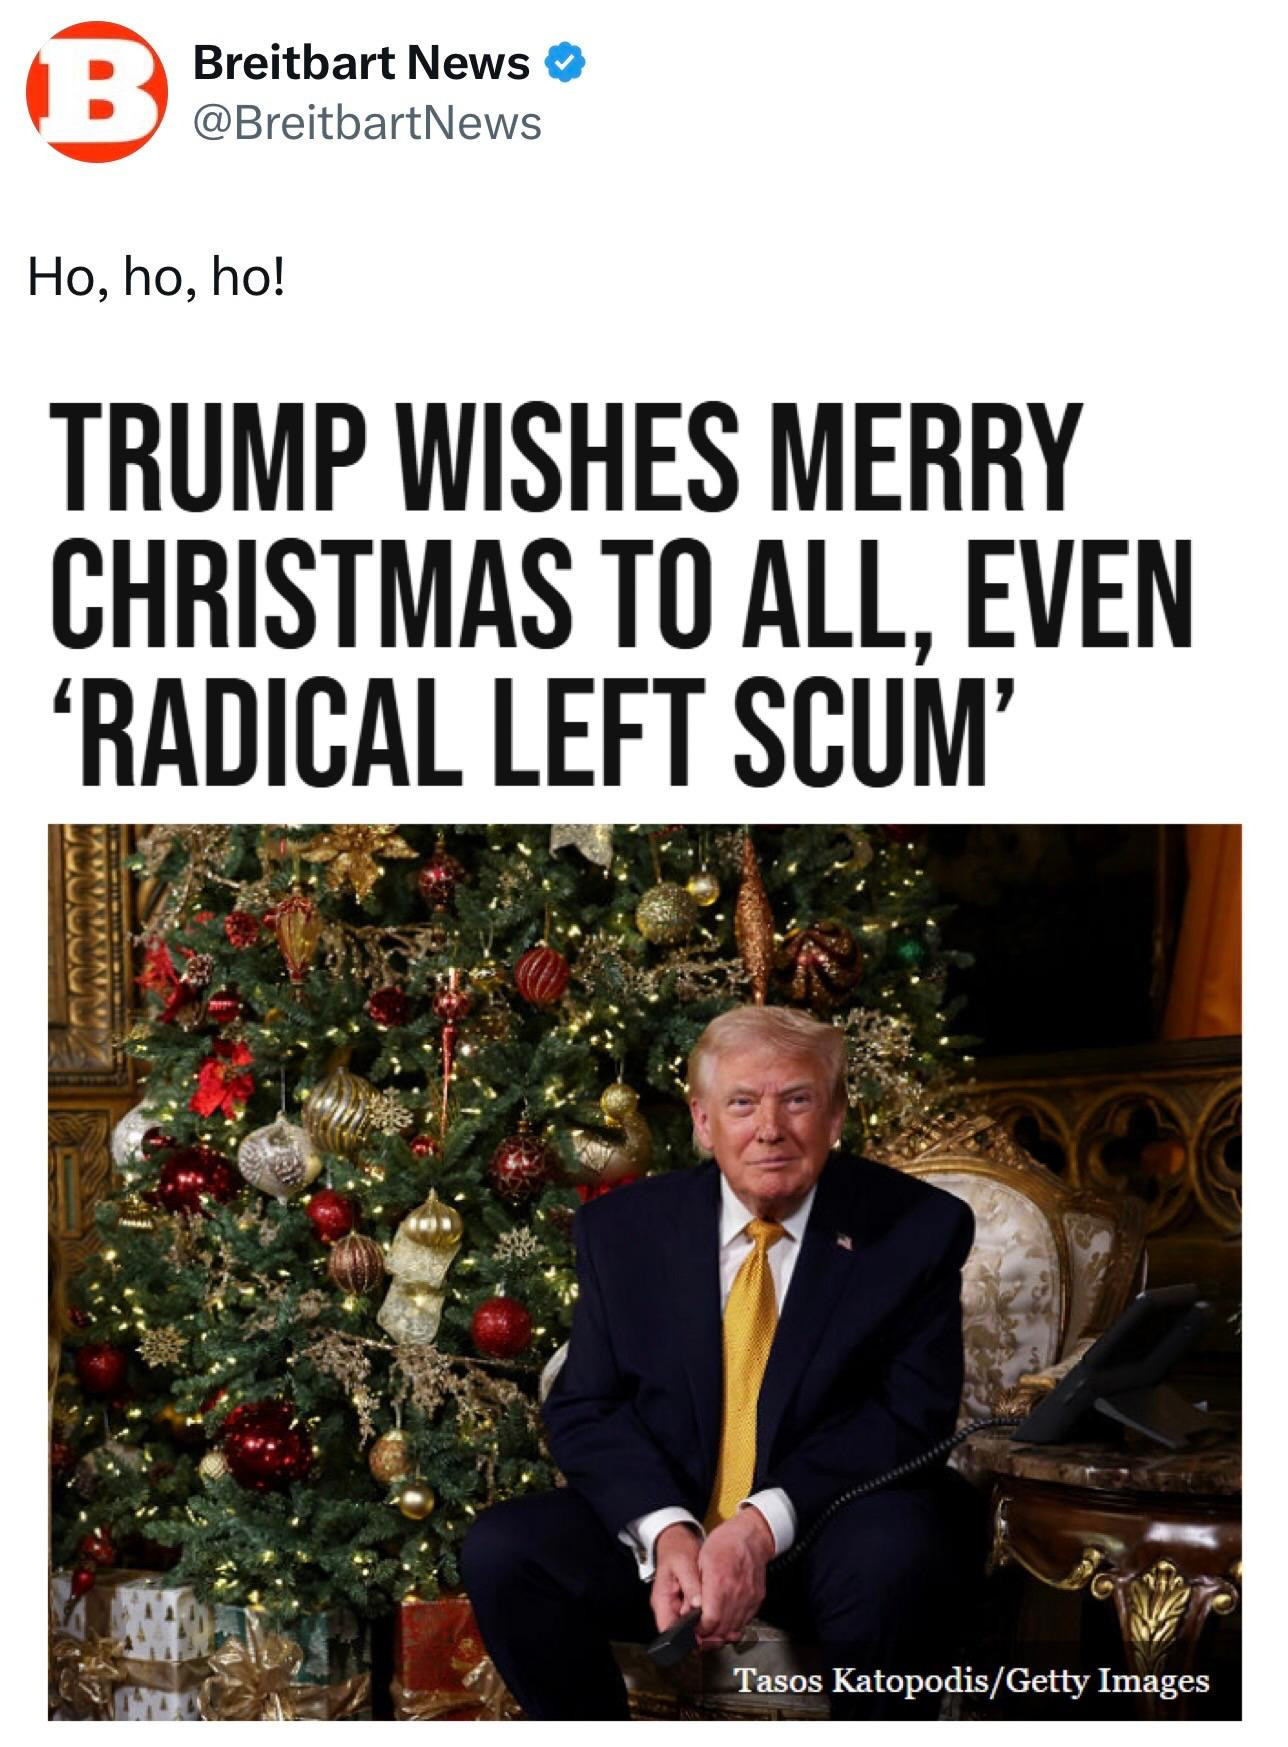1288x1747 pixels.
Task: Visit the @BreitbartNews handle link
Action: tap(367, 124)
